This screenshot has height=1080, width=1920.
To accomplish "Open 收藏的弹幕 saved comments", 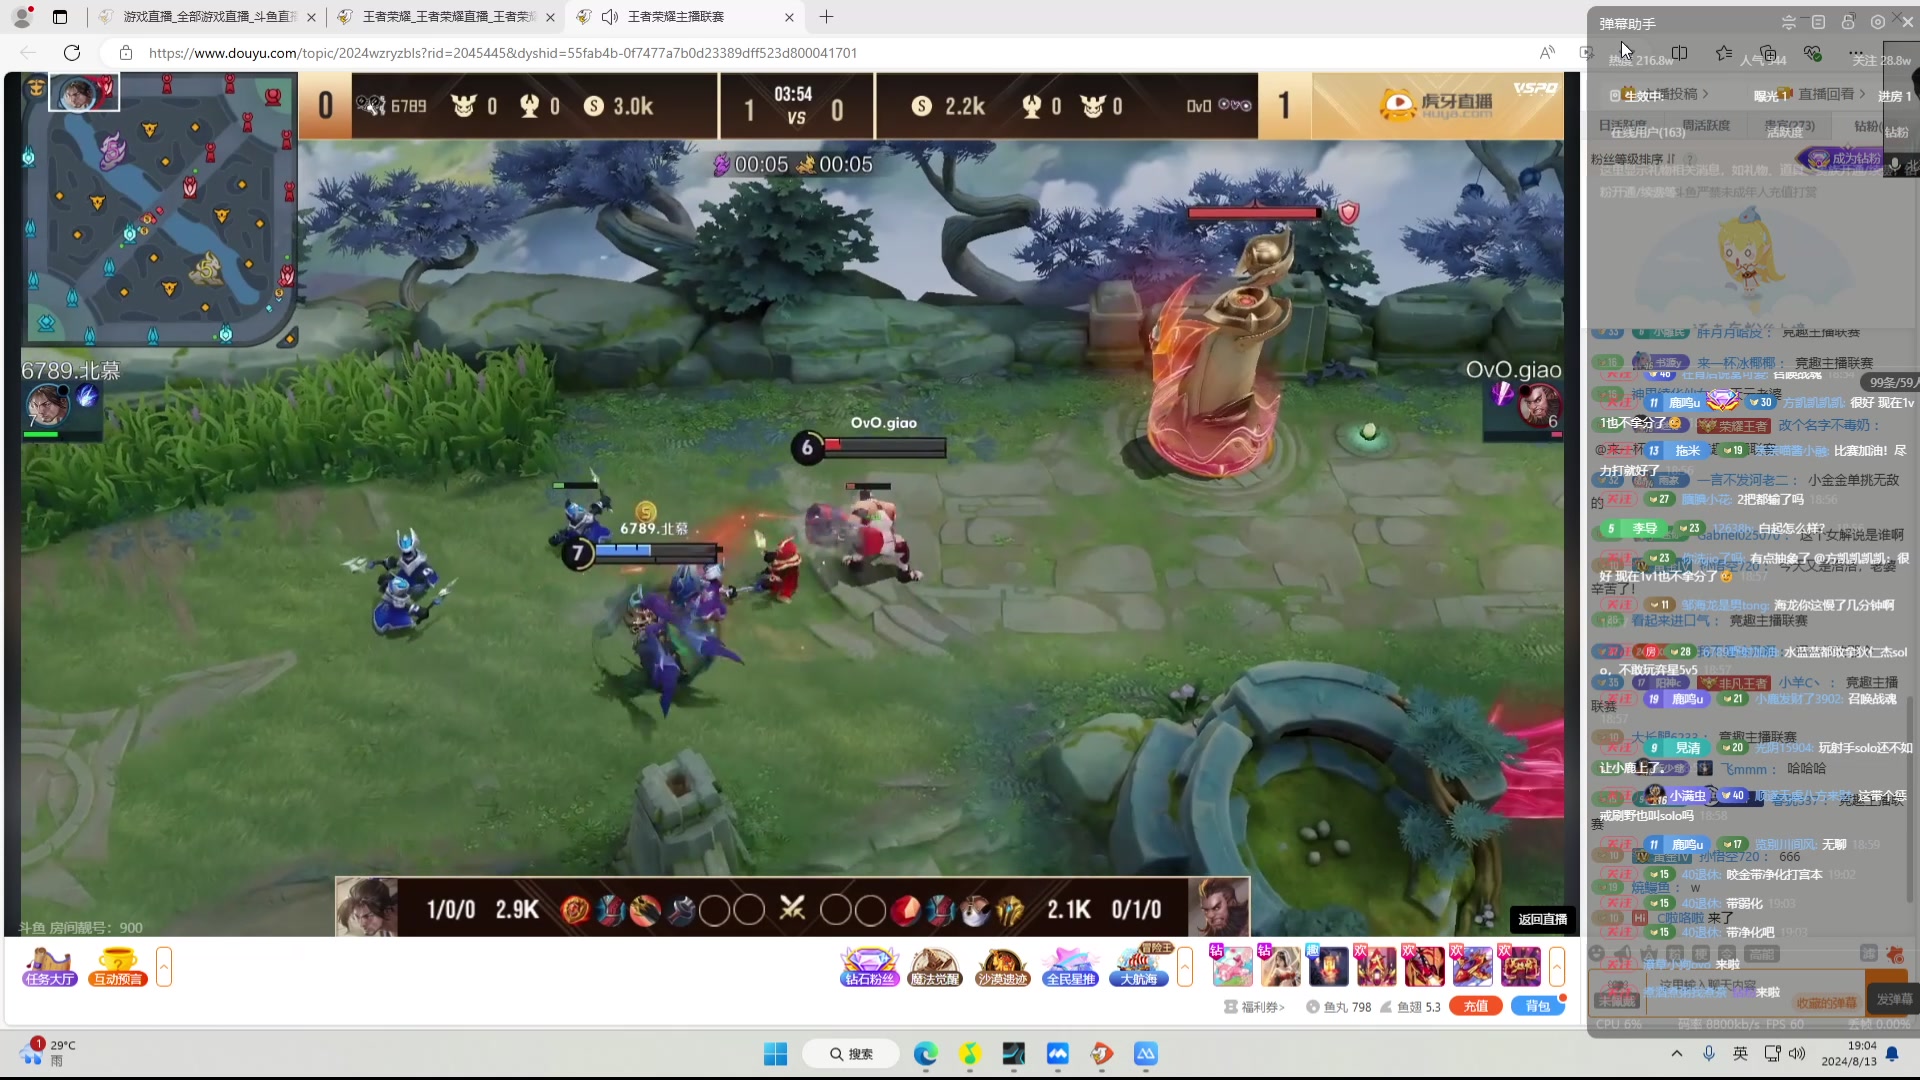I will tap(1826, 1002).
